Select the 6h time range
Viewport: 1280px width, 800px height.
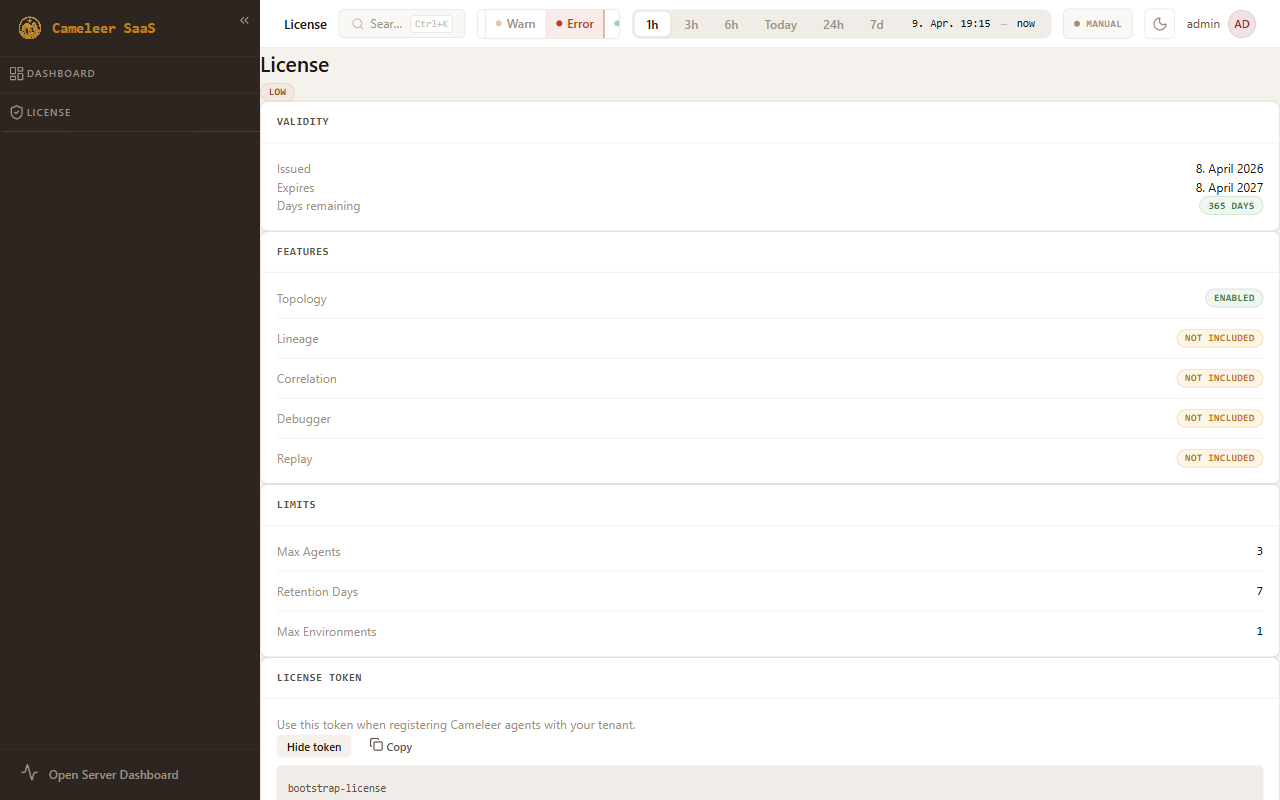731,24
